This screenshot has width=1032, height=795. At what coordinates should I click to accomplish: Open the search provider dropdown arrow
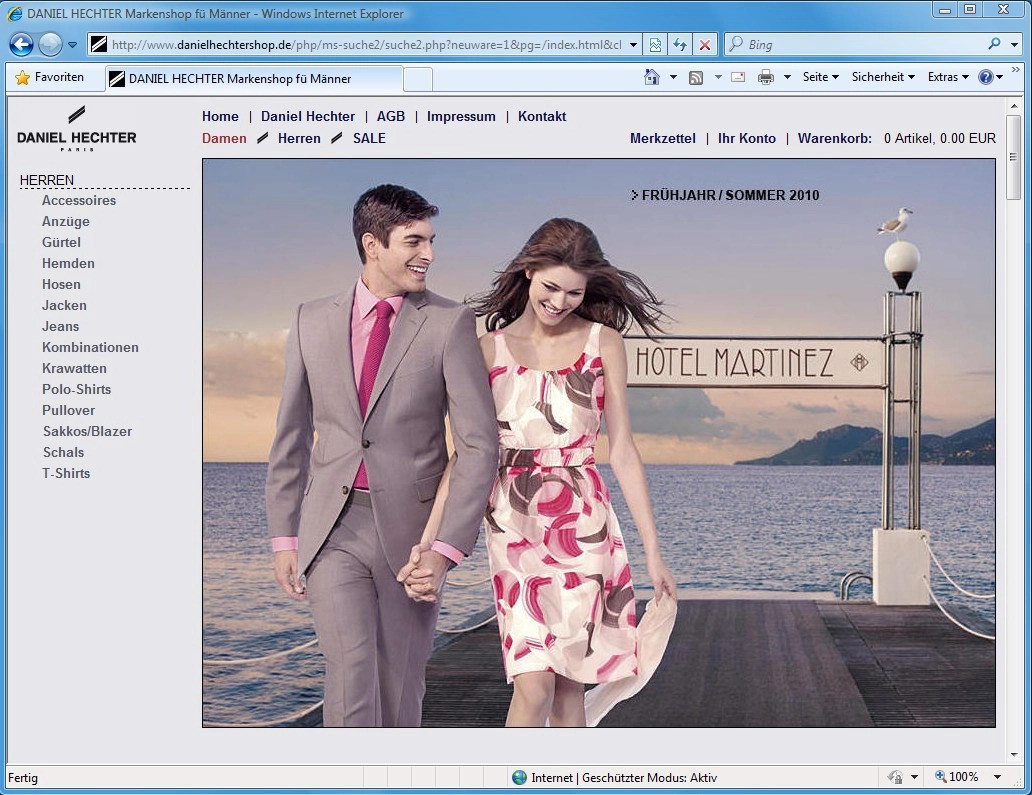click(x=1014, y=45)
